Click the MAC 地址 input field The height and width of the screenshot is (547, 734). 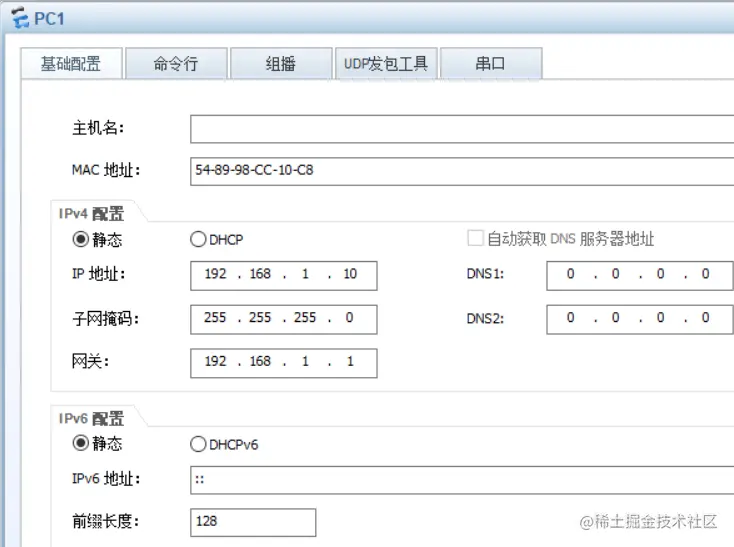tap(462, 171)
